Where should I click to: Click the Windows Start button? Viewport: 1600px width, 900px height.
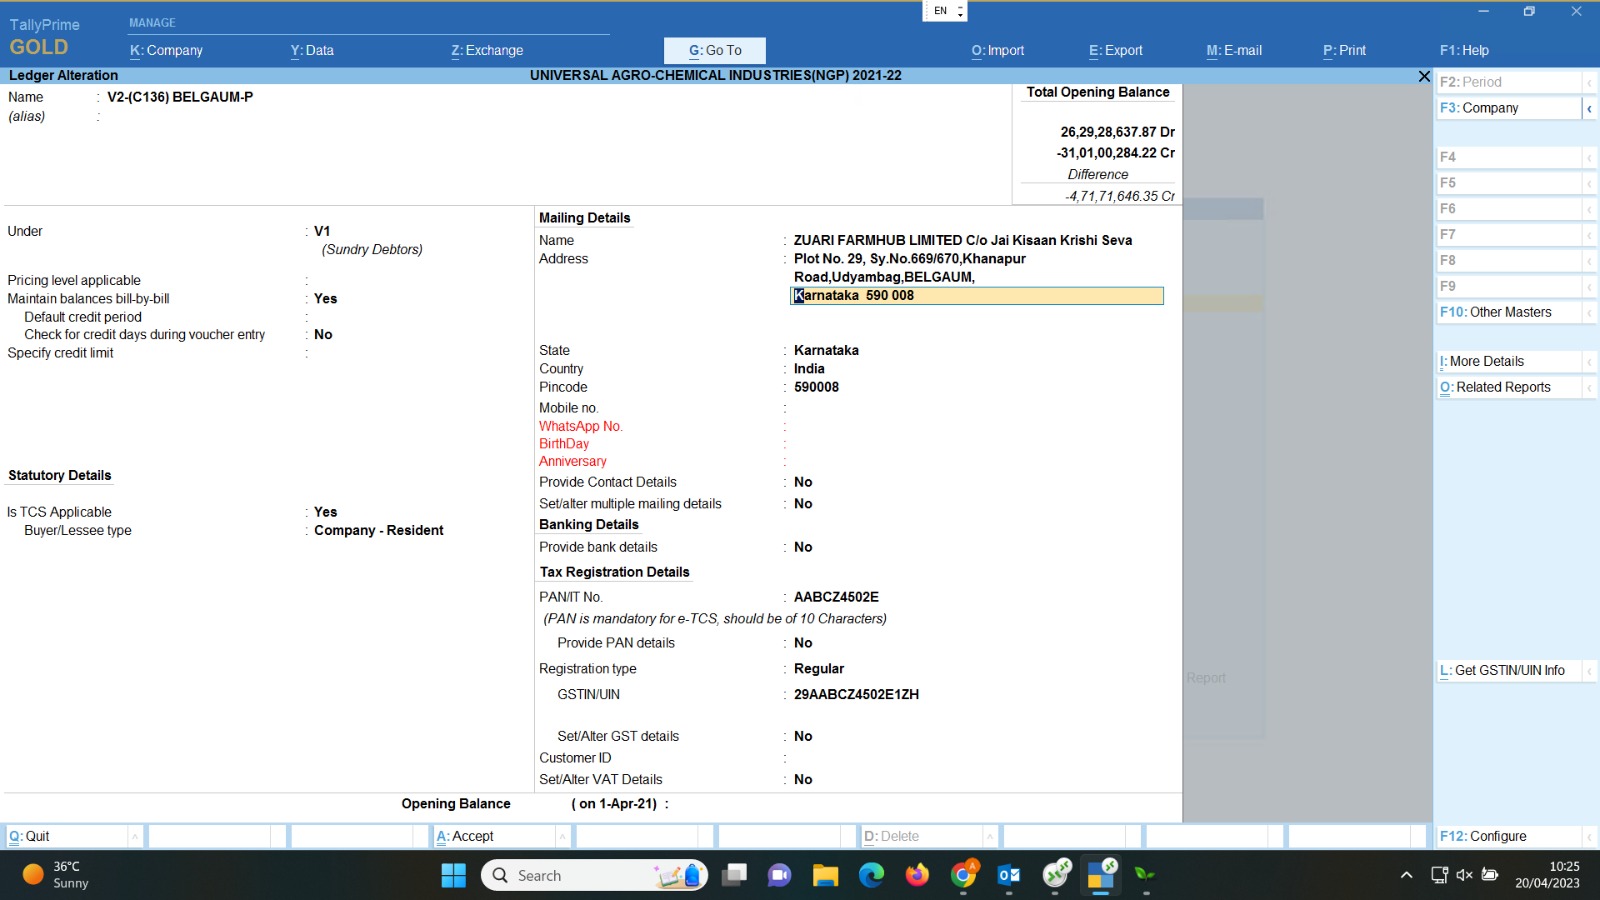tap(454, 876)
